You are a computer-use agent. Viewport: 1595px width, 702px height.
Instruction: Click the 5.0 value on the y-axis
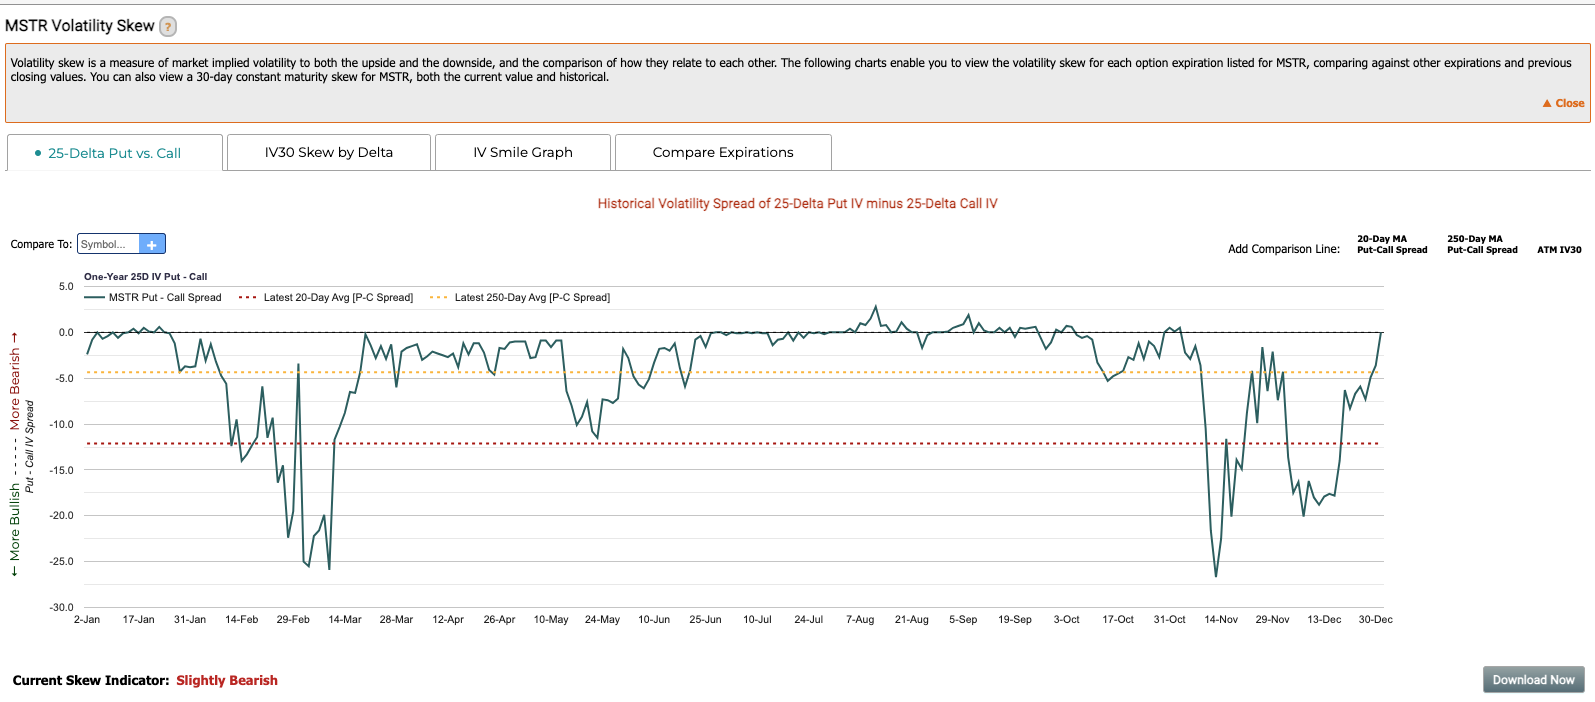pos(66,286)
